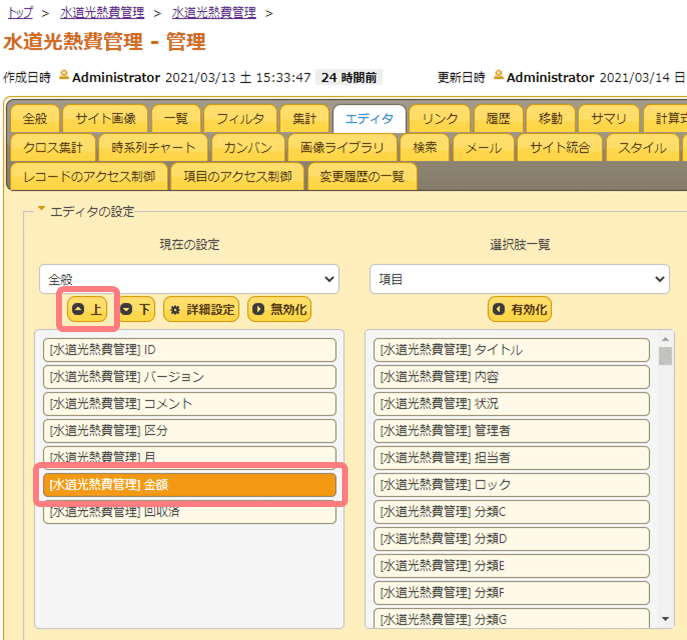Switch to the サマリ tab
Image resolution: width=687 pixels, height=640 pixels.
pos(609,118)
